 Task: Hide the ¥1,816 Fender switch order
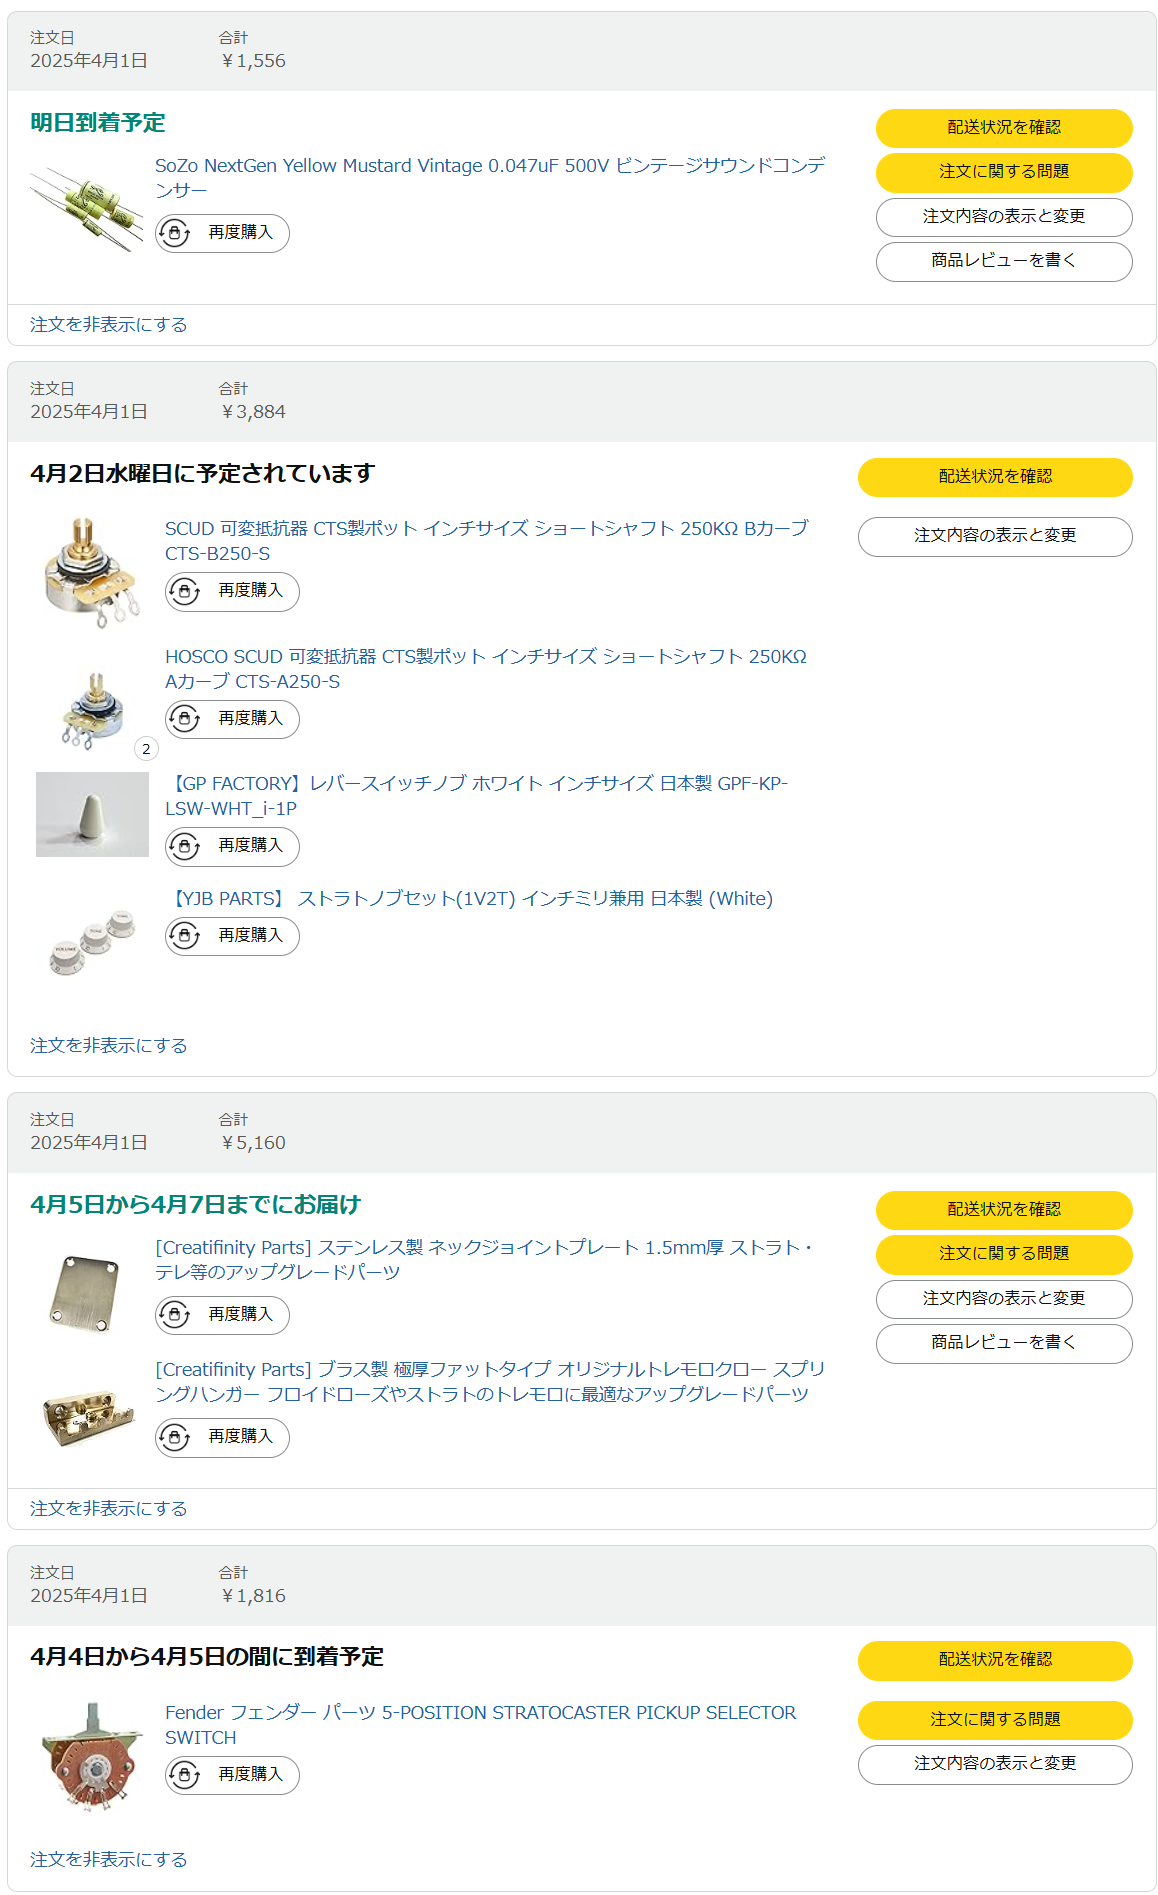(109, 1859)
